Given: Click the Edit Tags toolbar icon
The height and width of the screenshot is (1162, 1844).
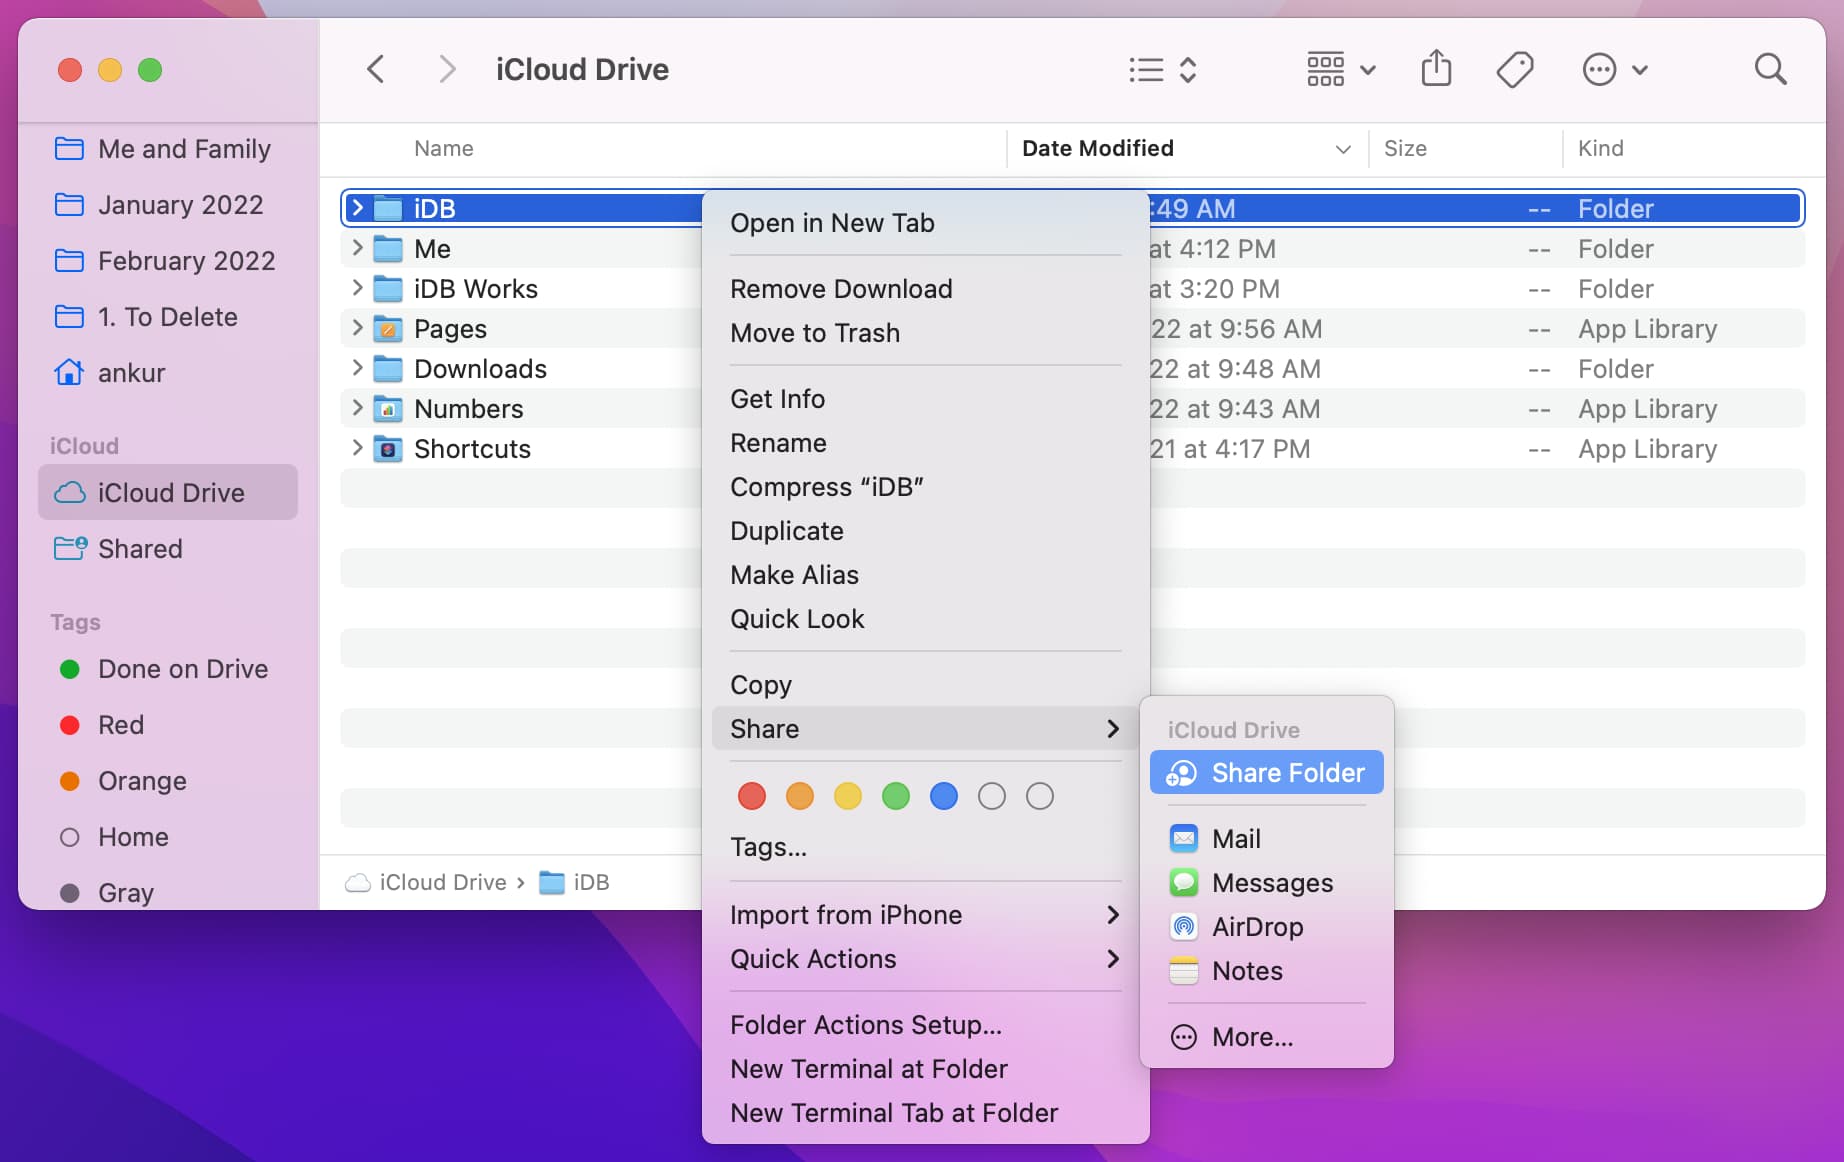Looking at the screenshot, I should point(1515,70).
